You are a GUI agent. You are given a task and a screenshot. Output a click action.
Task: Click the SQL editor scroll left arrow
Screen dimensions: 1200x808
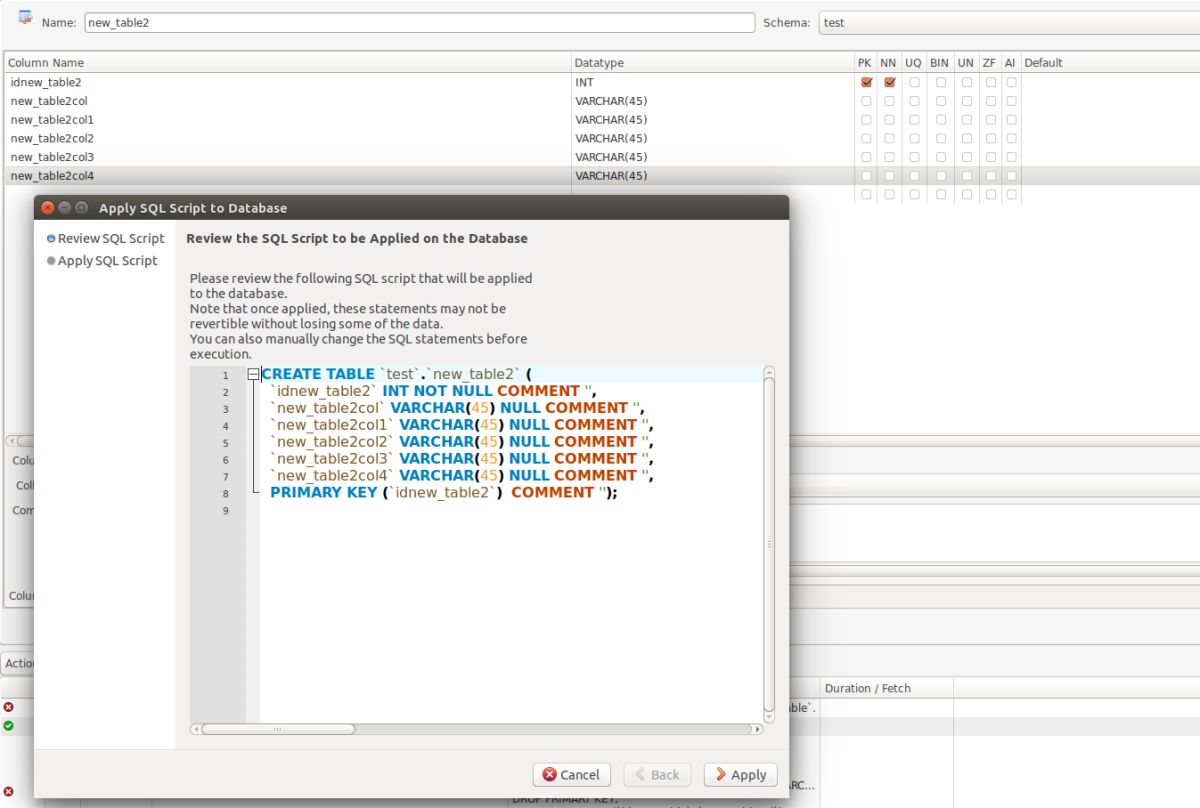click(196, 729)
